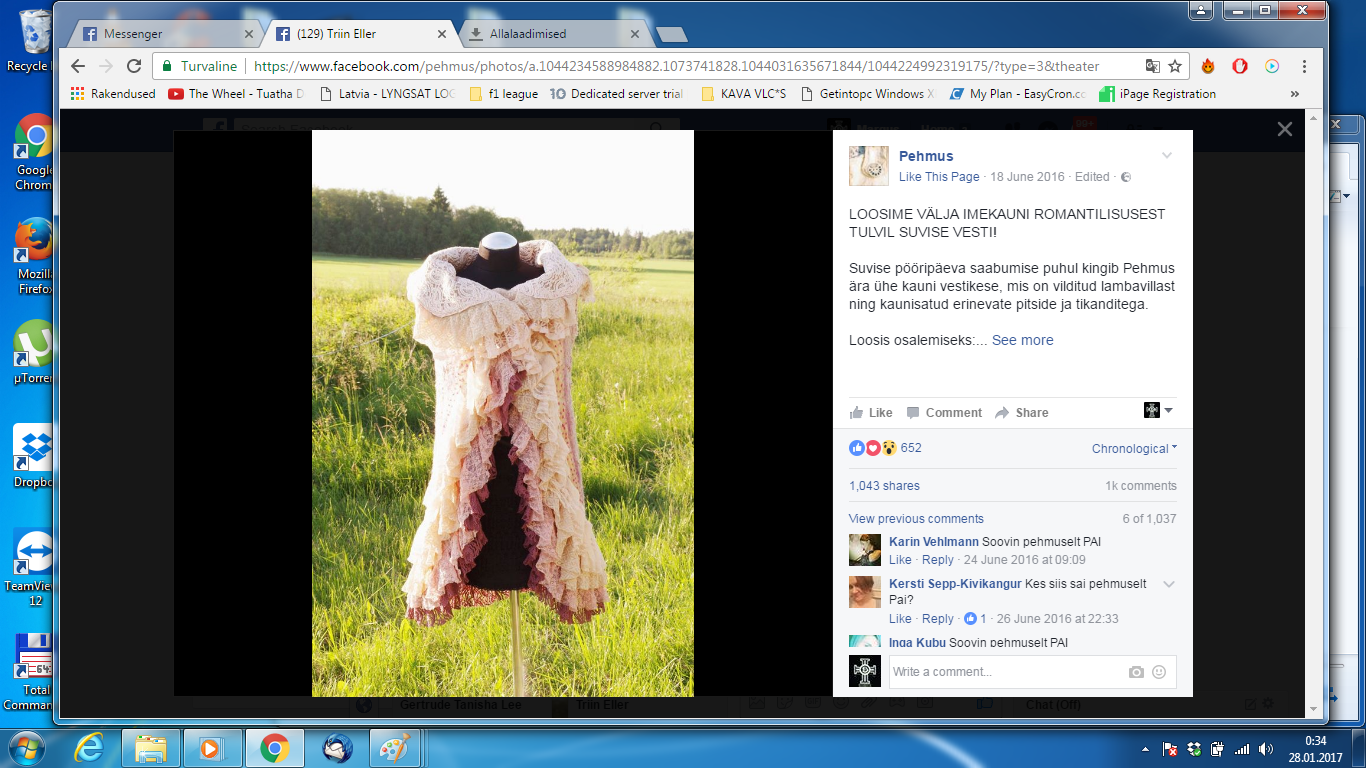The width and height of the screenshot is (1366, 768).
Task: Open the emoji sticker picker in the comment box
Action: coord(1159,672)
